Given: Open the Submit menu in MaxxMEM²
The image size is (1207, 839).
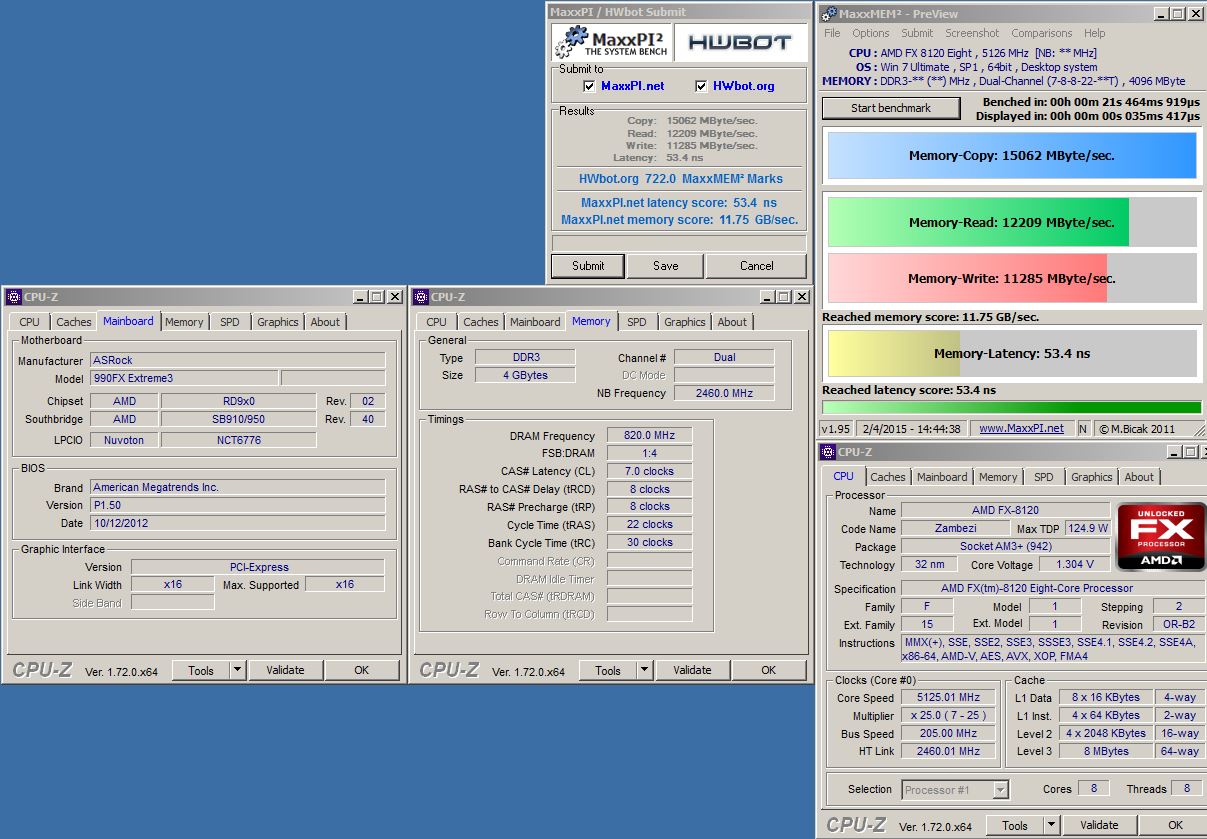Looking at the screenshot, I should tap(917, 33).
